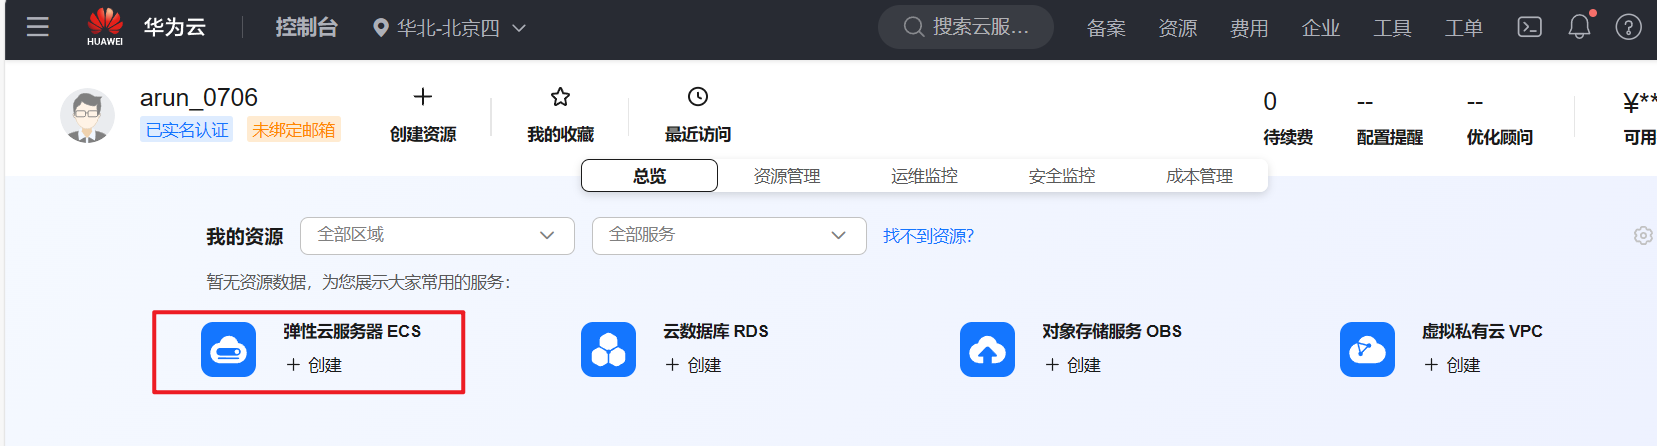Click the 待续费 count of 0
The width and height of the screenshot is (1657, 446).
point(1270,102)
